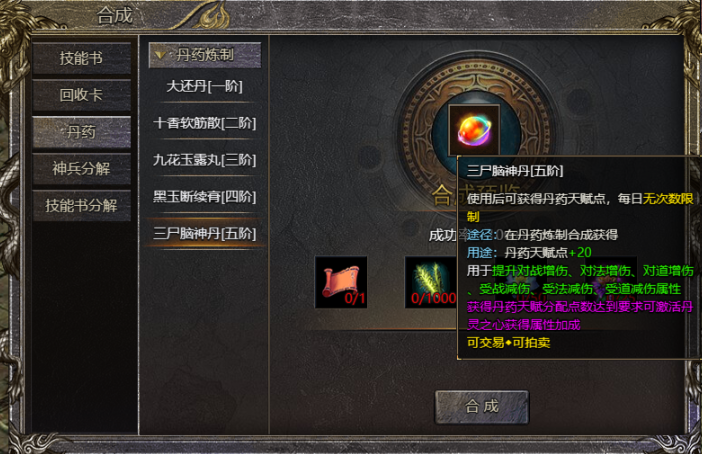
Task: Open the 回收卡 tab
Action: pyautogui.click(x=81, y=95)
